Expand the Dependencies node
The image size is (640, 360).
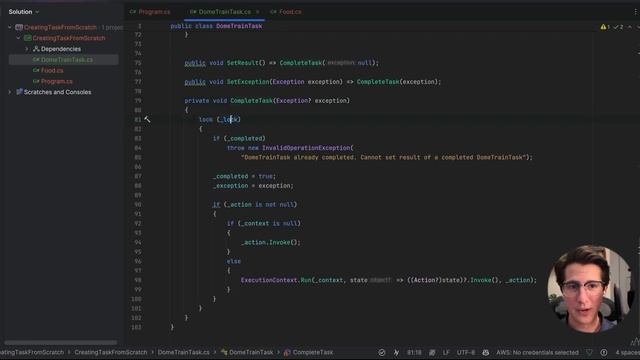pyautogui.click(x=27, y=49)
